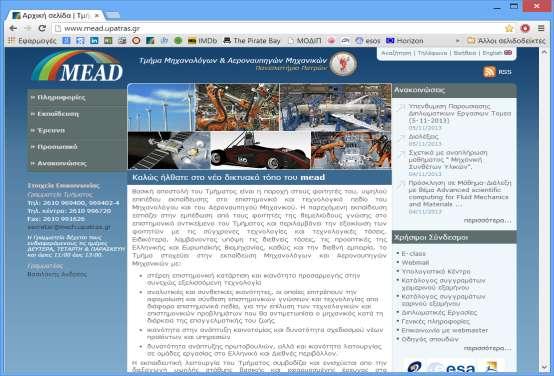Open Υπολογιστικό Κέντρο link
Viewport: 554px width, 376px height.
(436, 272)
